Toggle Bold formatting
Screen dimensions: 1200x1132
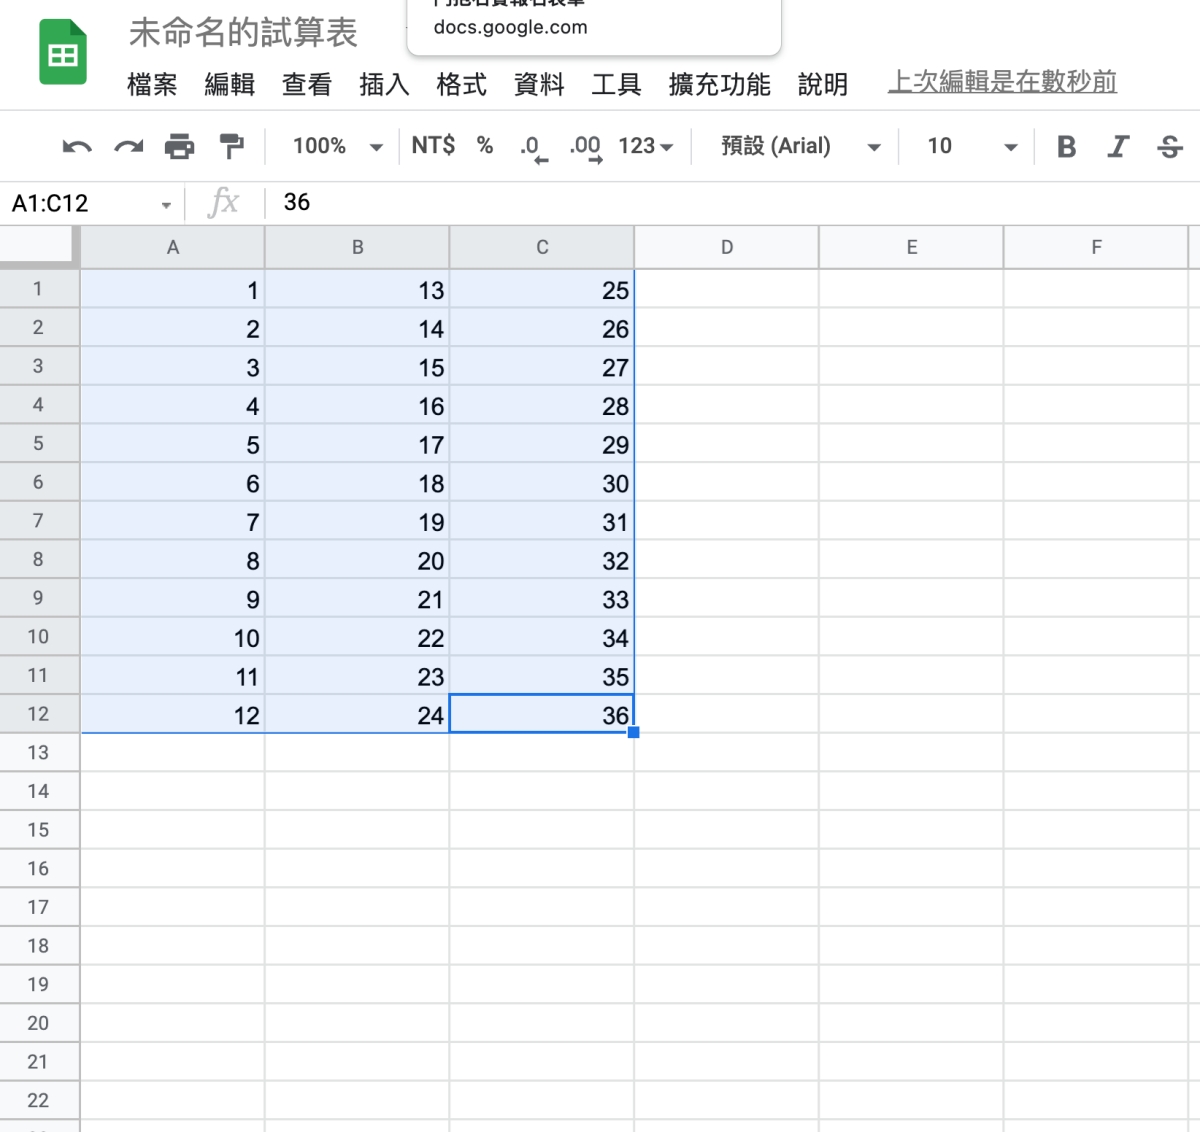(1066, 147)
